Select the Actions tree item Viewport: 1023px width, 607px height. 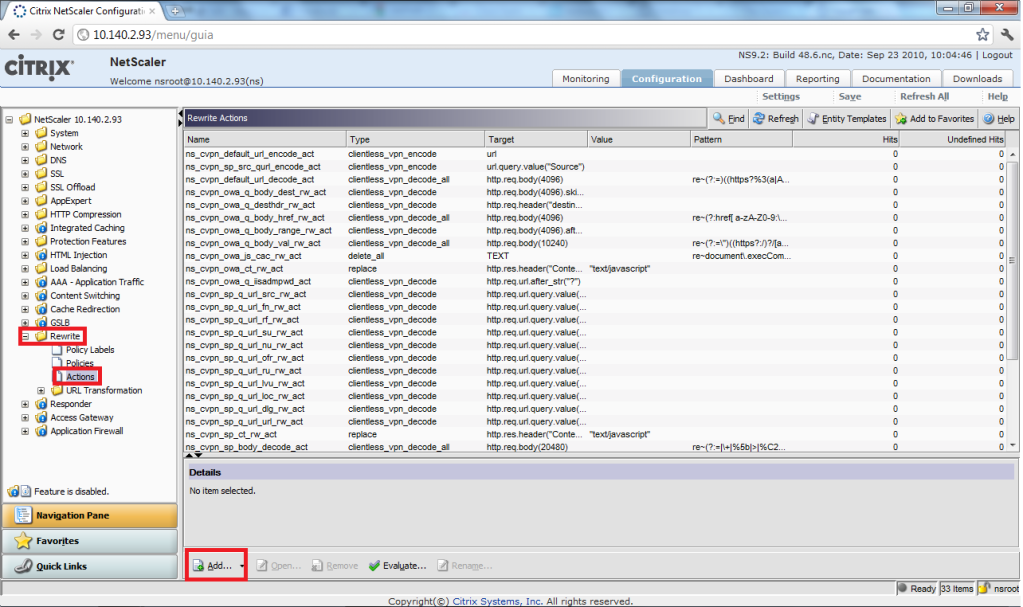coord(80,377)
